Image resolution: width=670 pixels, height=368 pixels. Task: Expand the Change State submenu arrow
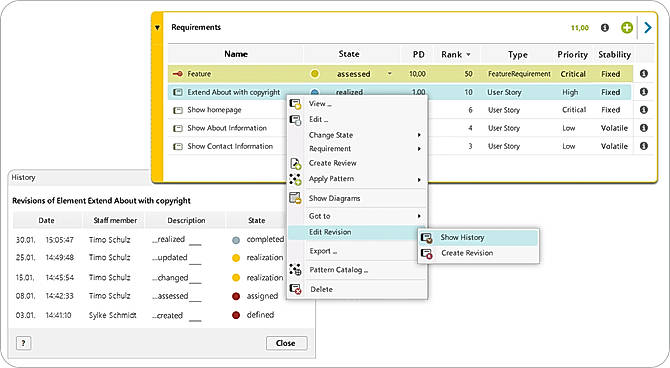coord(419,135)
